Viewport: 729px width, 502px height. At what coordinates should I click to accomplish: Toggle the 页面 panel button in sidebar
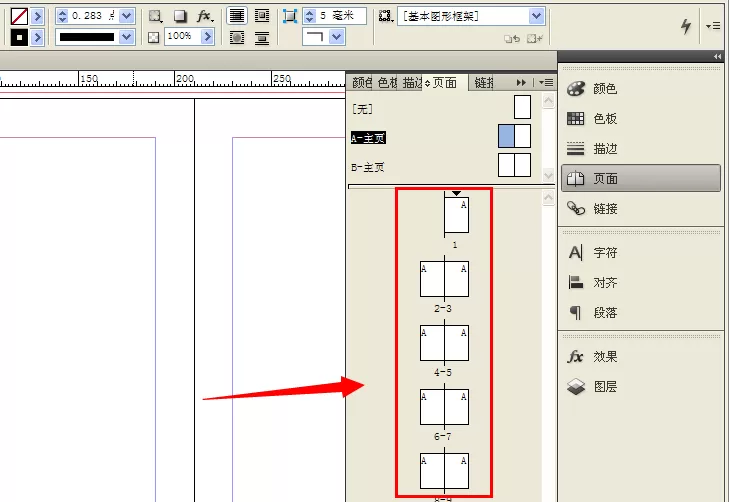641,178
